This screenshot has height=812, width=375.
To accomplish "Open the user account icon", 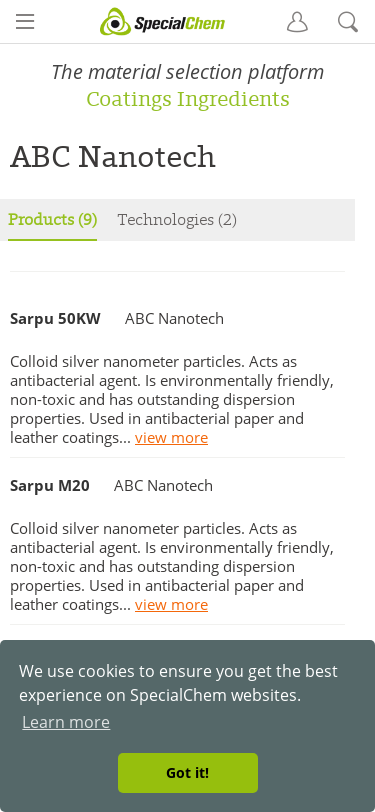I will (297, 22).
